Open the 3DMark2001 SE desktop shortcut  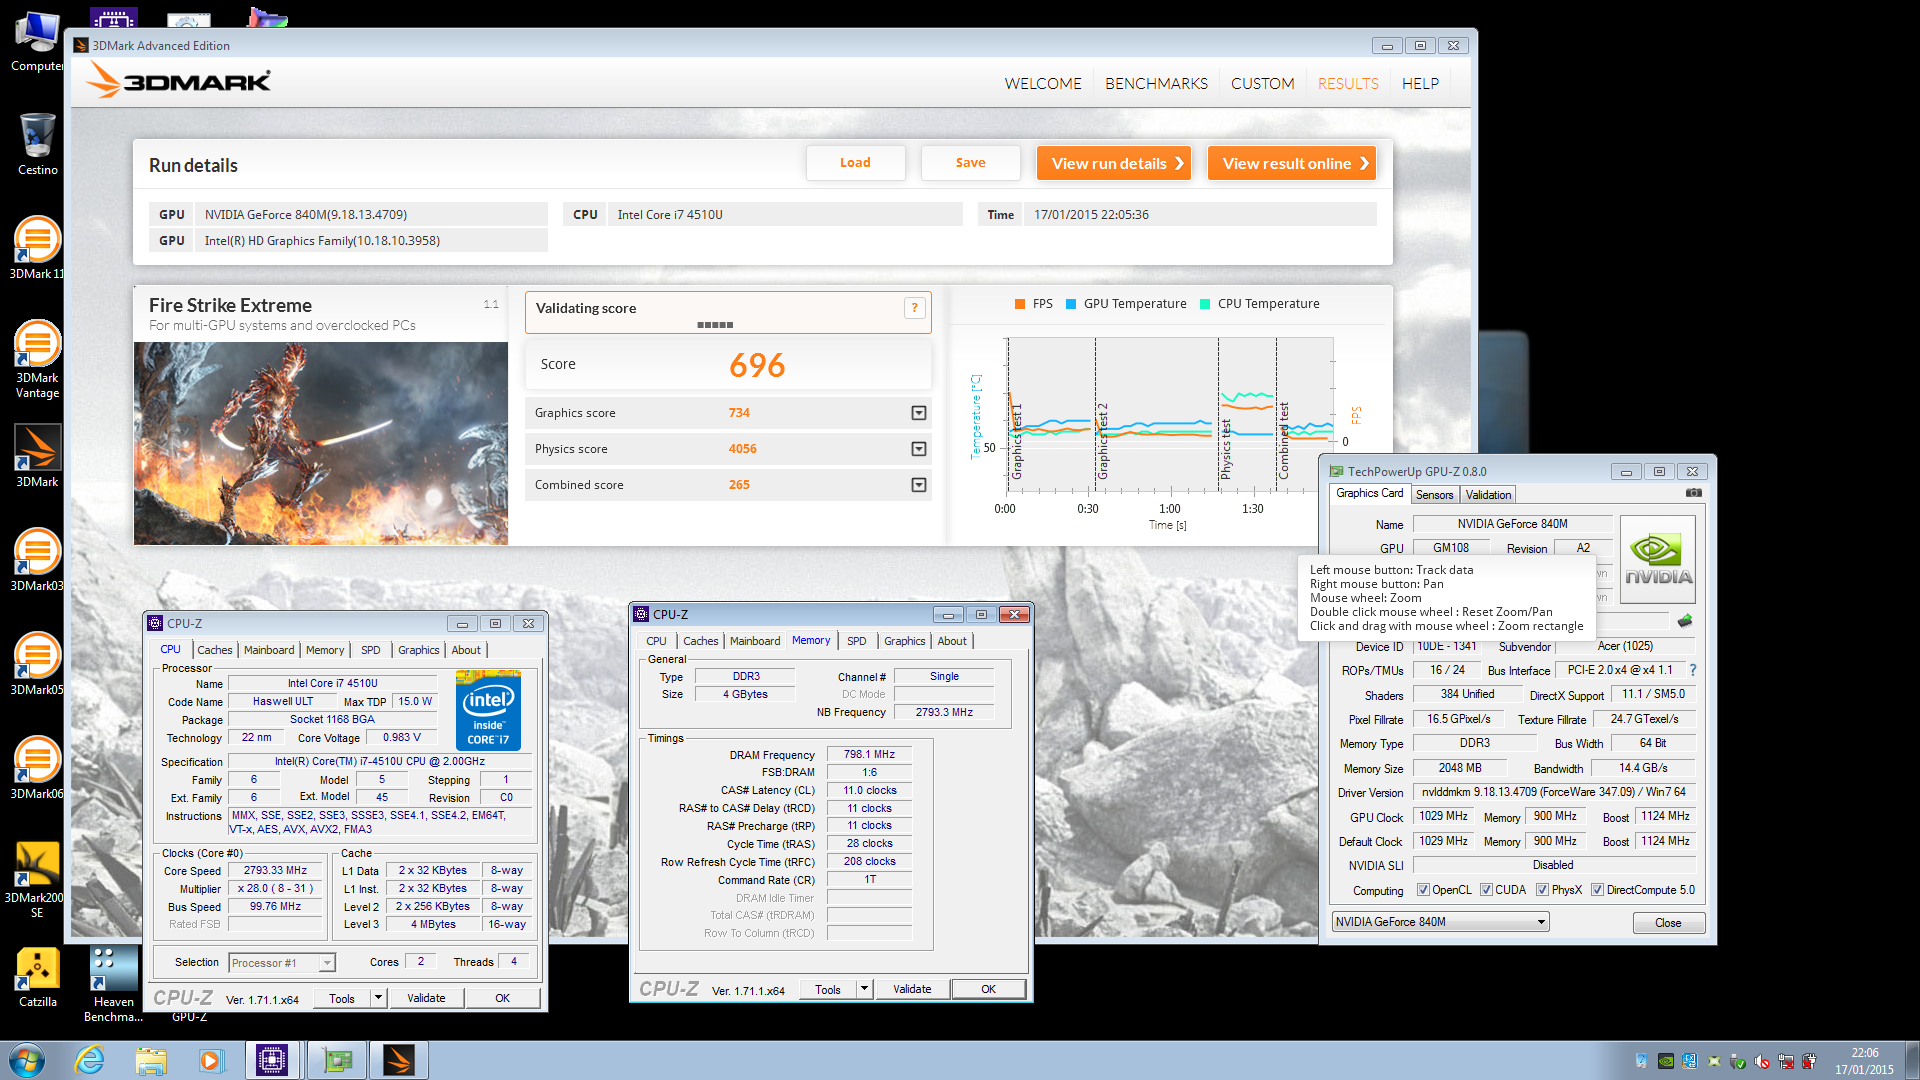tap(37, 879)
